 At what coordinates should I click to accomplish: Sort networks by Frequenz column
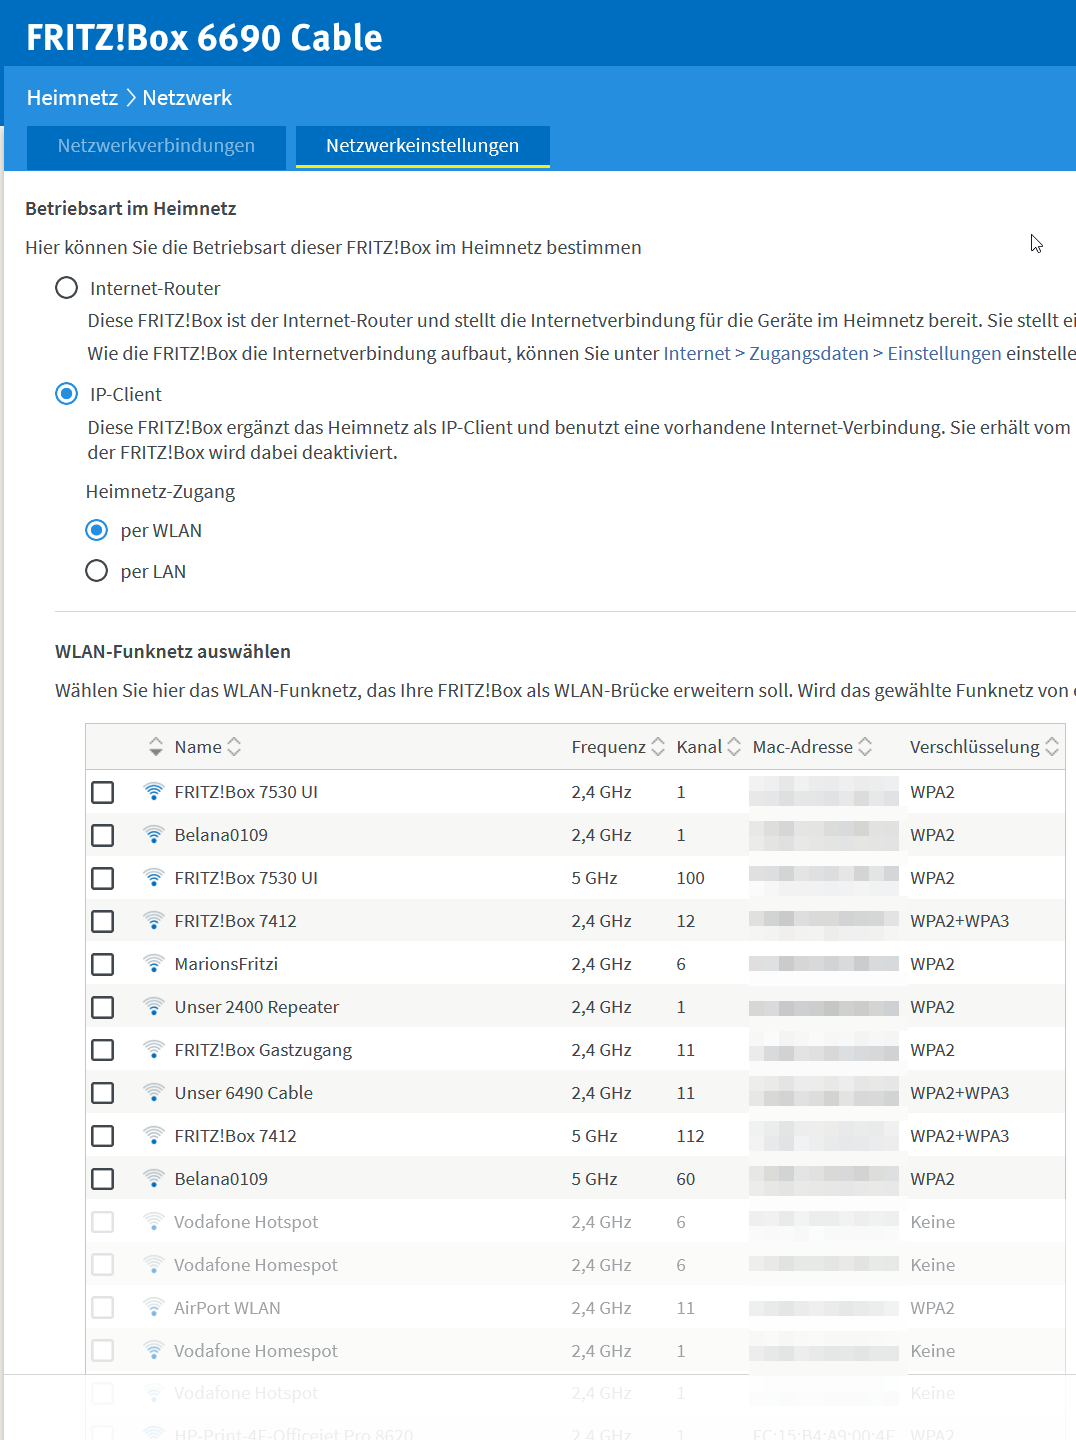coord(658,747)
